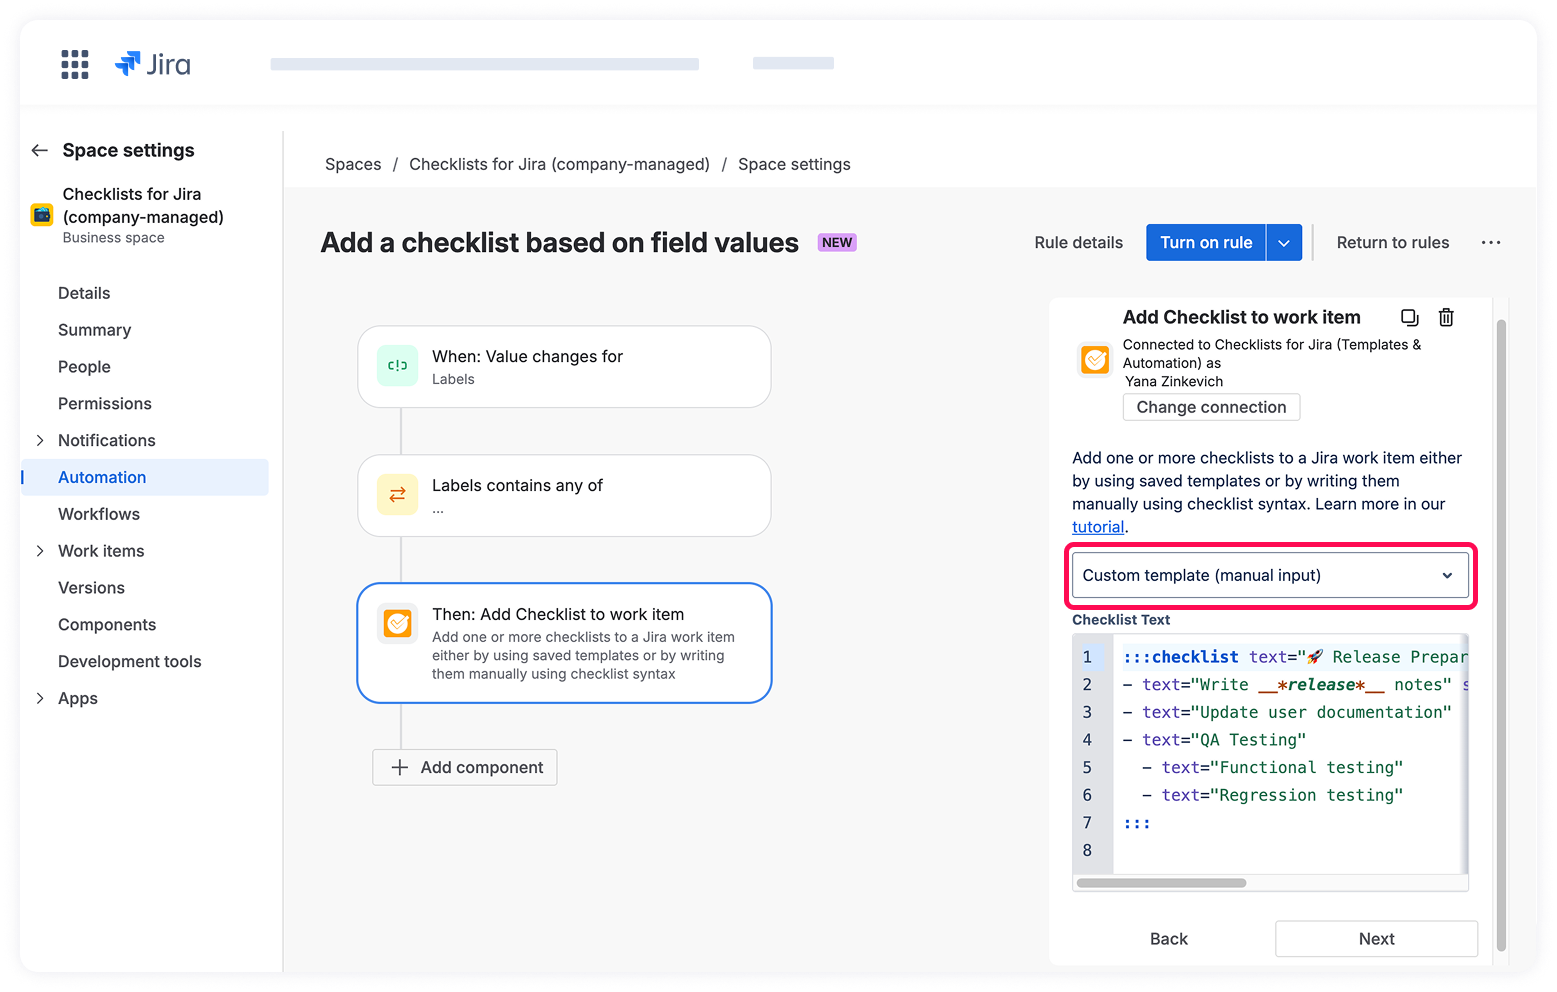
Task: Click the Checklists for Jira space avatar
Action: tap(42, 214)
